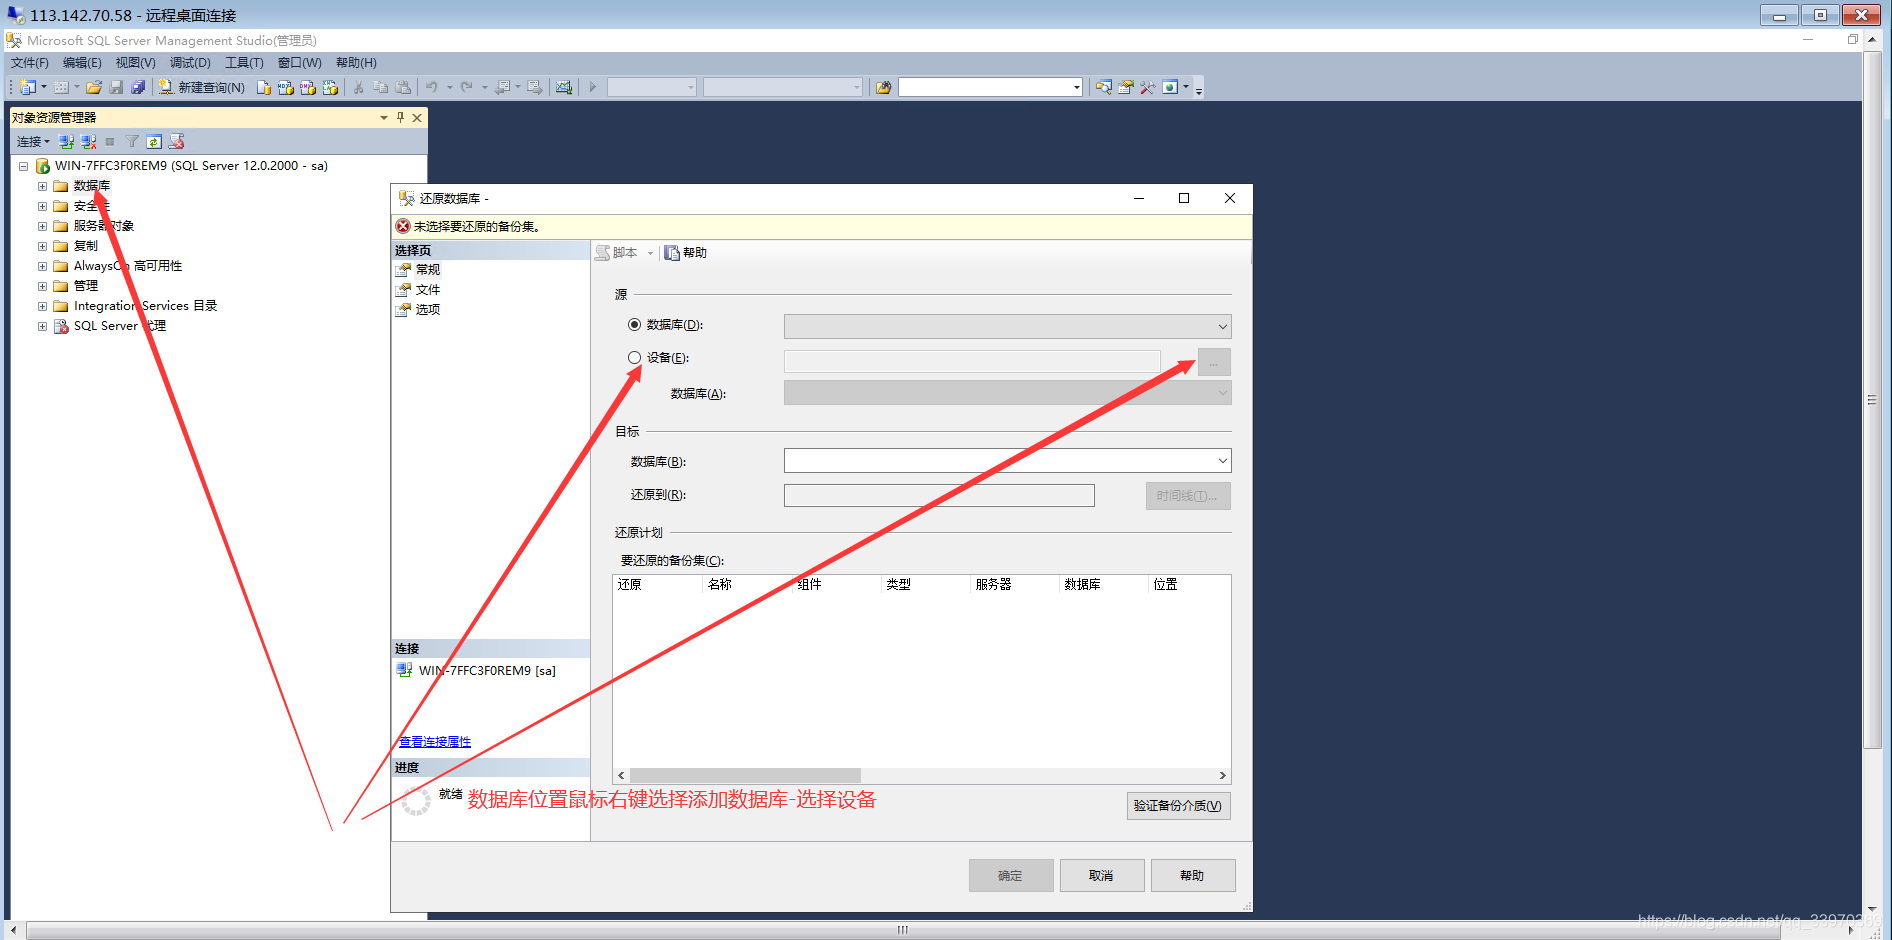This screenshot has height=940, width=1892.
Task: Open the 帮助(H) menu
Action: click(x=356, y=62)
